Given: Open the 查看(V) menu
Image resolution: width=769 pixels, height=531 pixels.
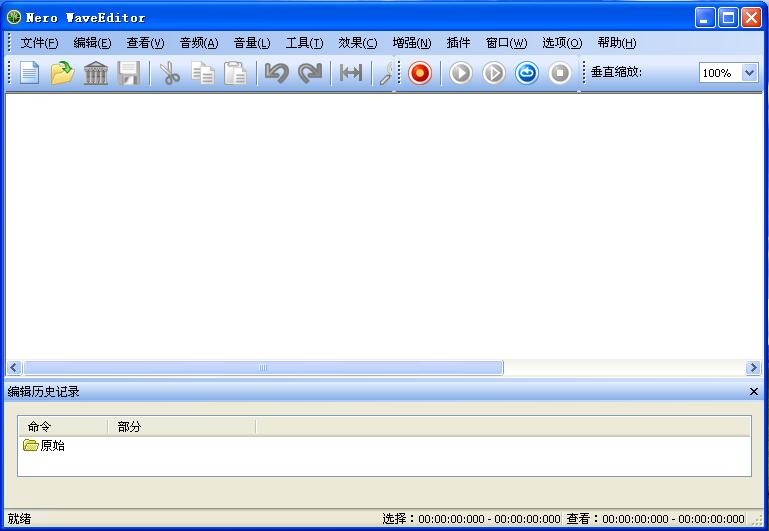Looking at the screenshot, I should [x=145, y=43].
